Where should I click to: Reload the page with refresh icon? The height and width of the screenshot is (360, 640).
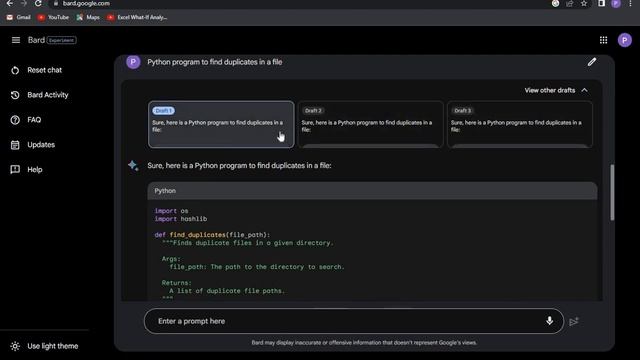click(x=38, y=3)
